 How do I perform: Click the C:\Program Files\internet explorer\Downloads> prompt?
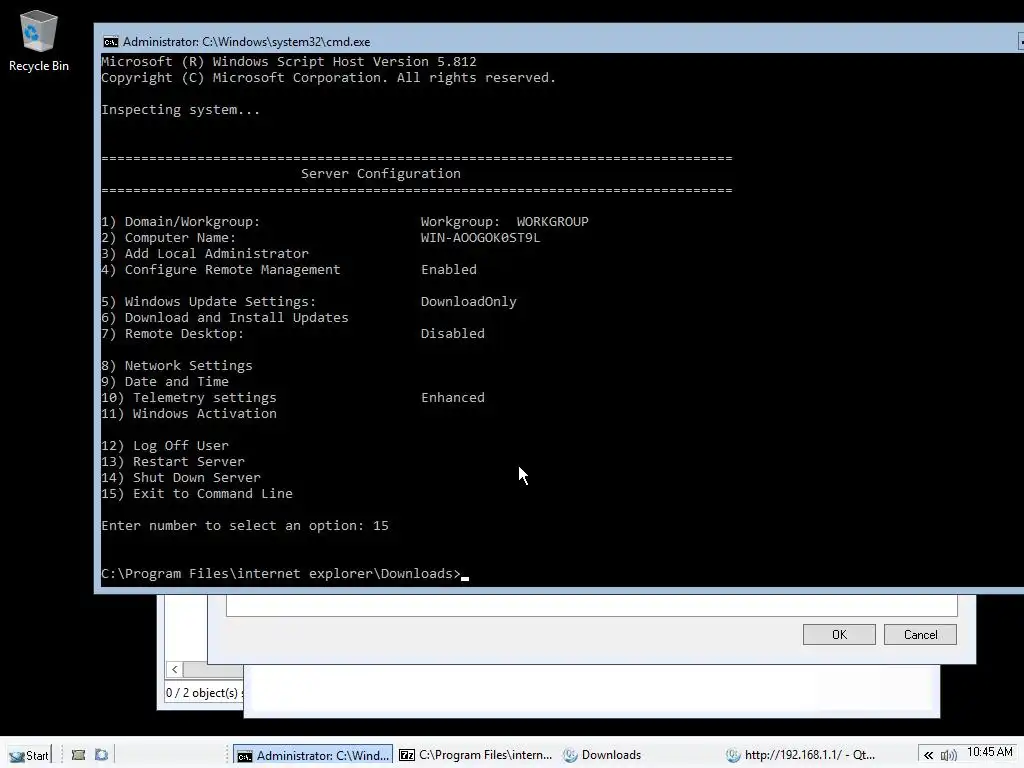click(281, 574)
